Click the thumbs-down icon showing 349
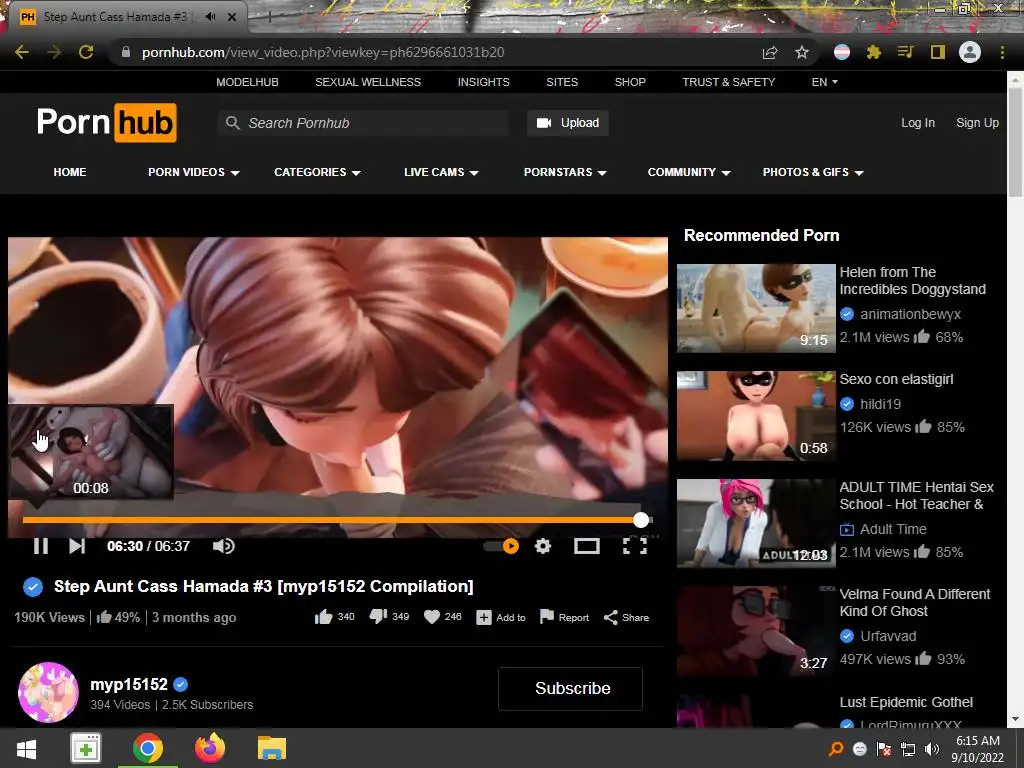The width and height of the screenshot is (1024, 768). coord(378,616)
